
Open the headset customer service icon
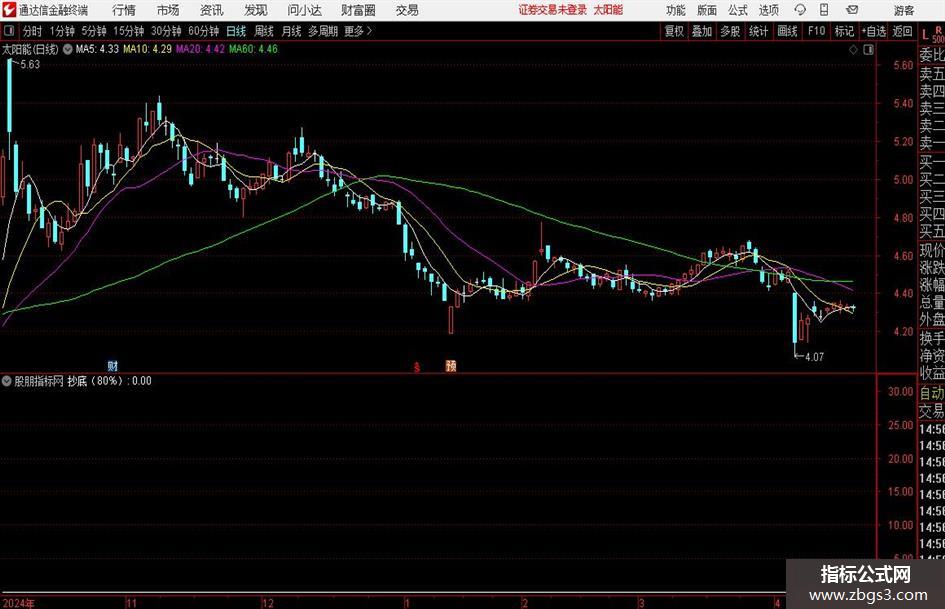(x=800, y=10)
